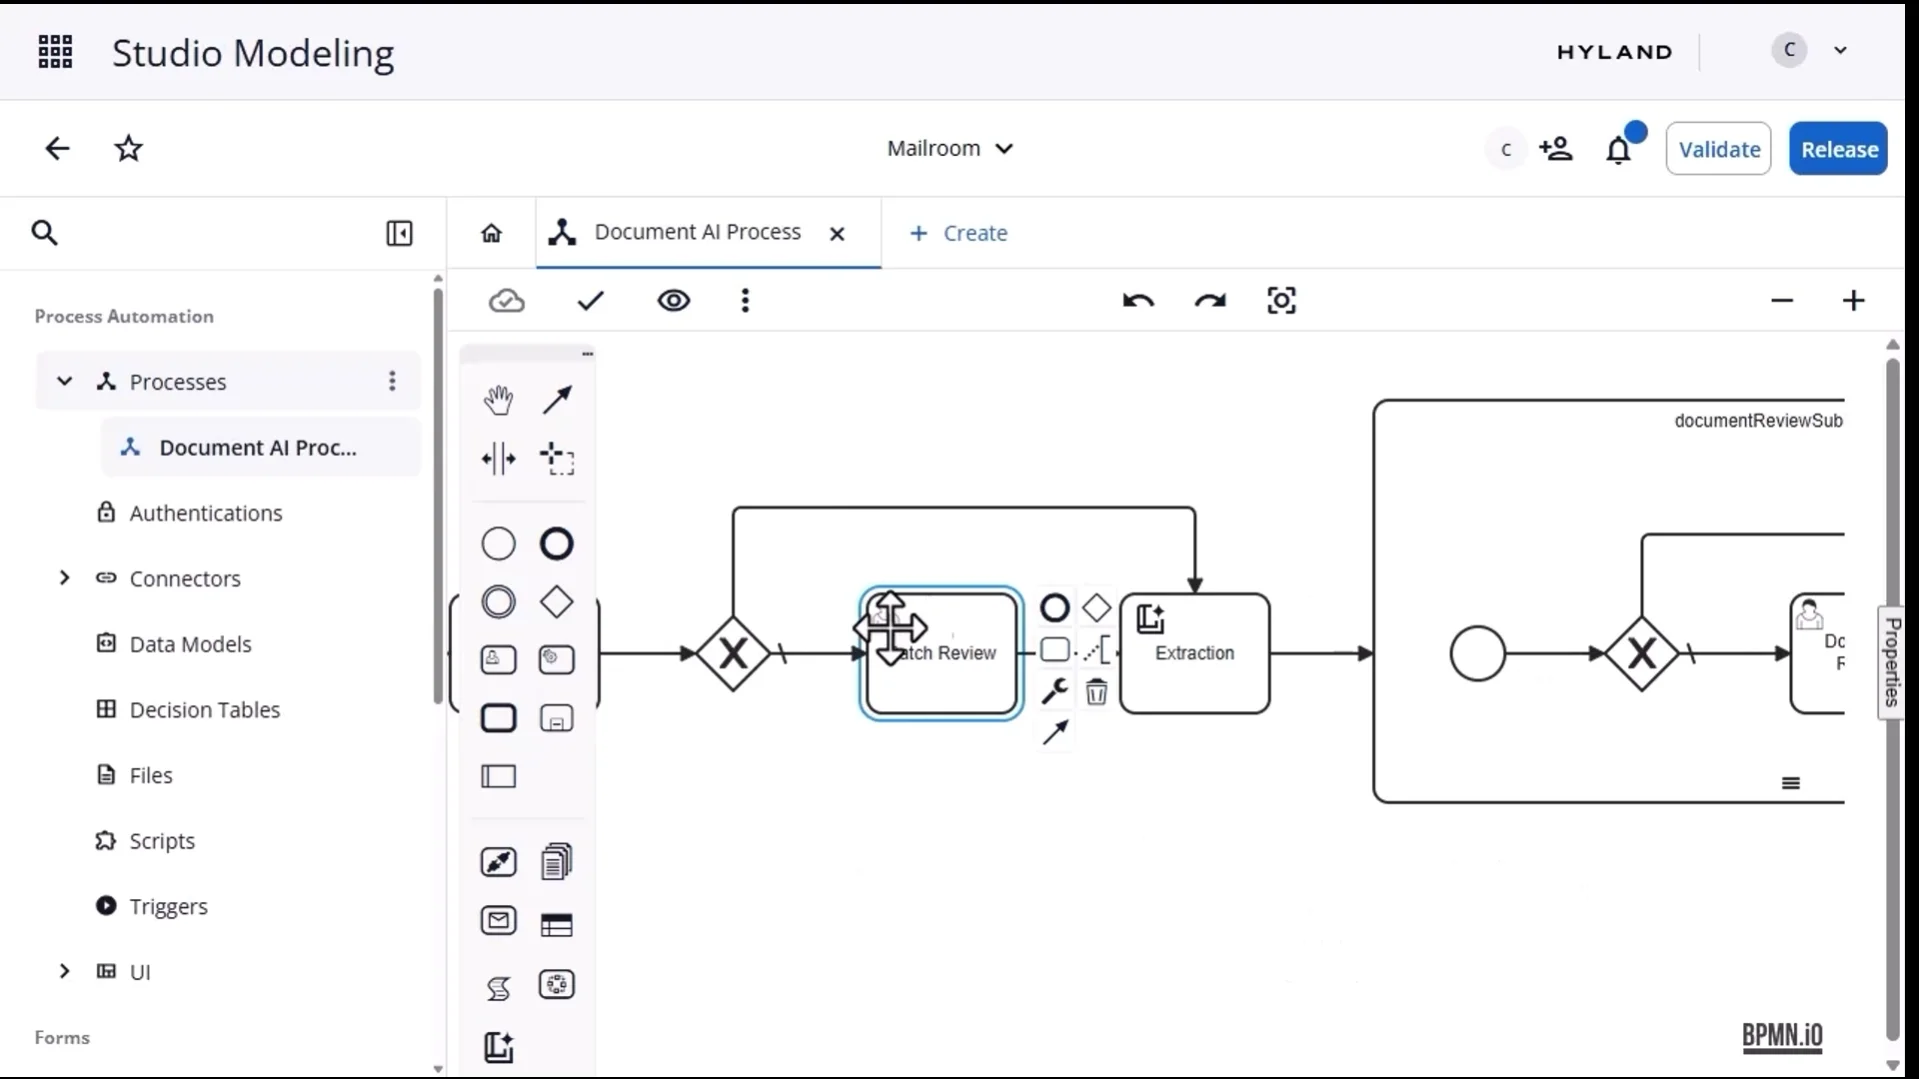
Task: Mark project as favorite with star
Action: pyautogui.click(x=129, y=149)
